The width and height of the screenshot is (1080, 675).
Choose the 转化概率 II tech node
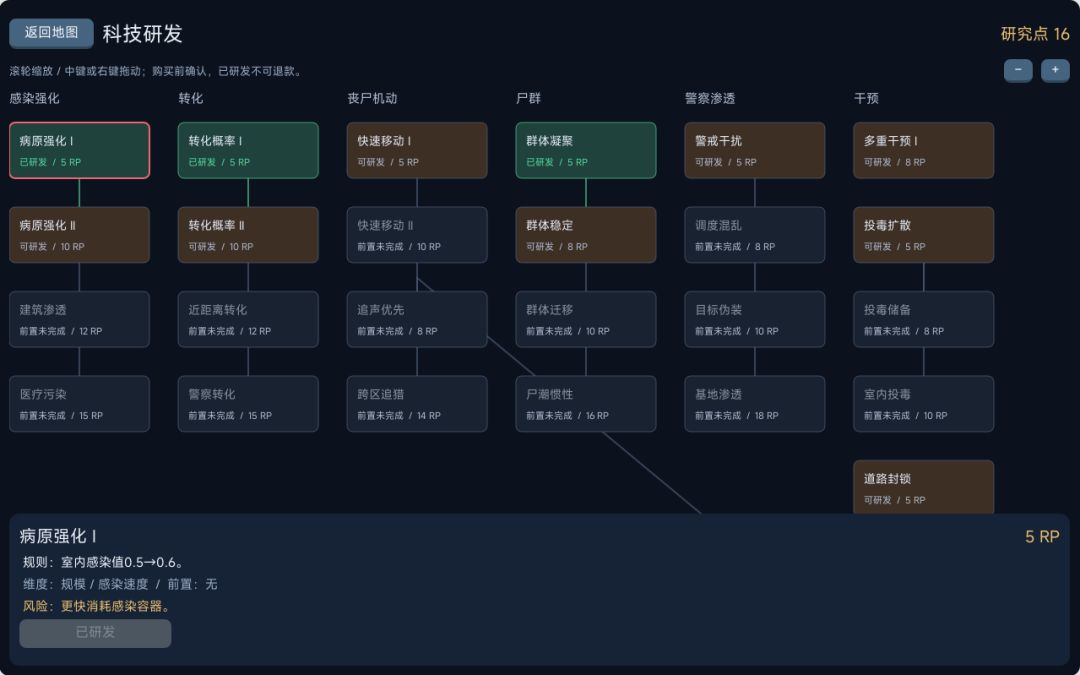click(x=248, y=235)
